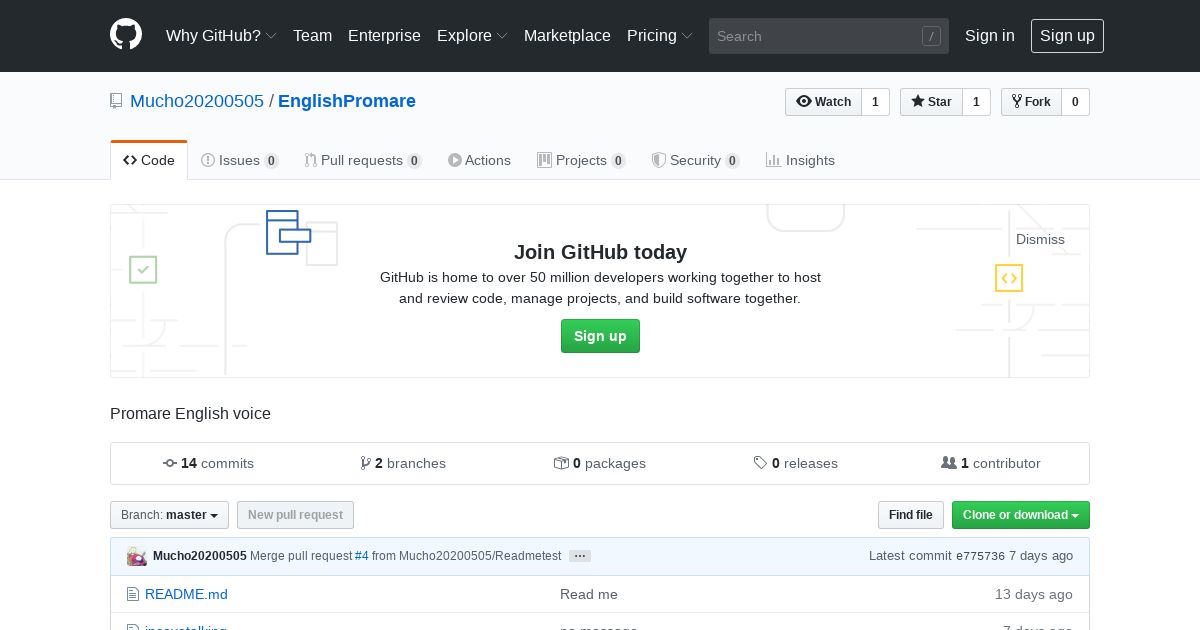Open the stargazers count of 1
The width and height of the screenshot is (1200, 630).
pyautogui.click(x=976, y=102)
